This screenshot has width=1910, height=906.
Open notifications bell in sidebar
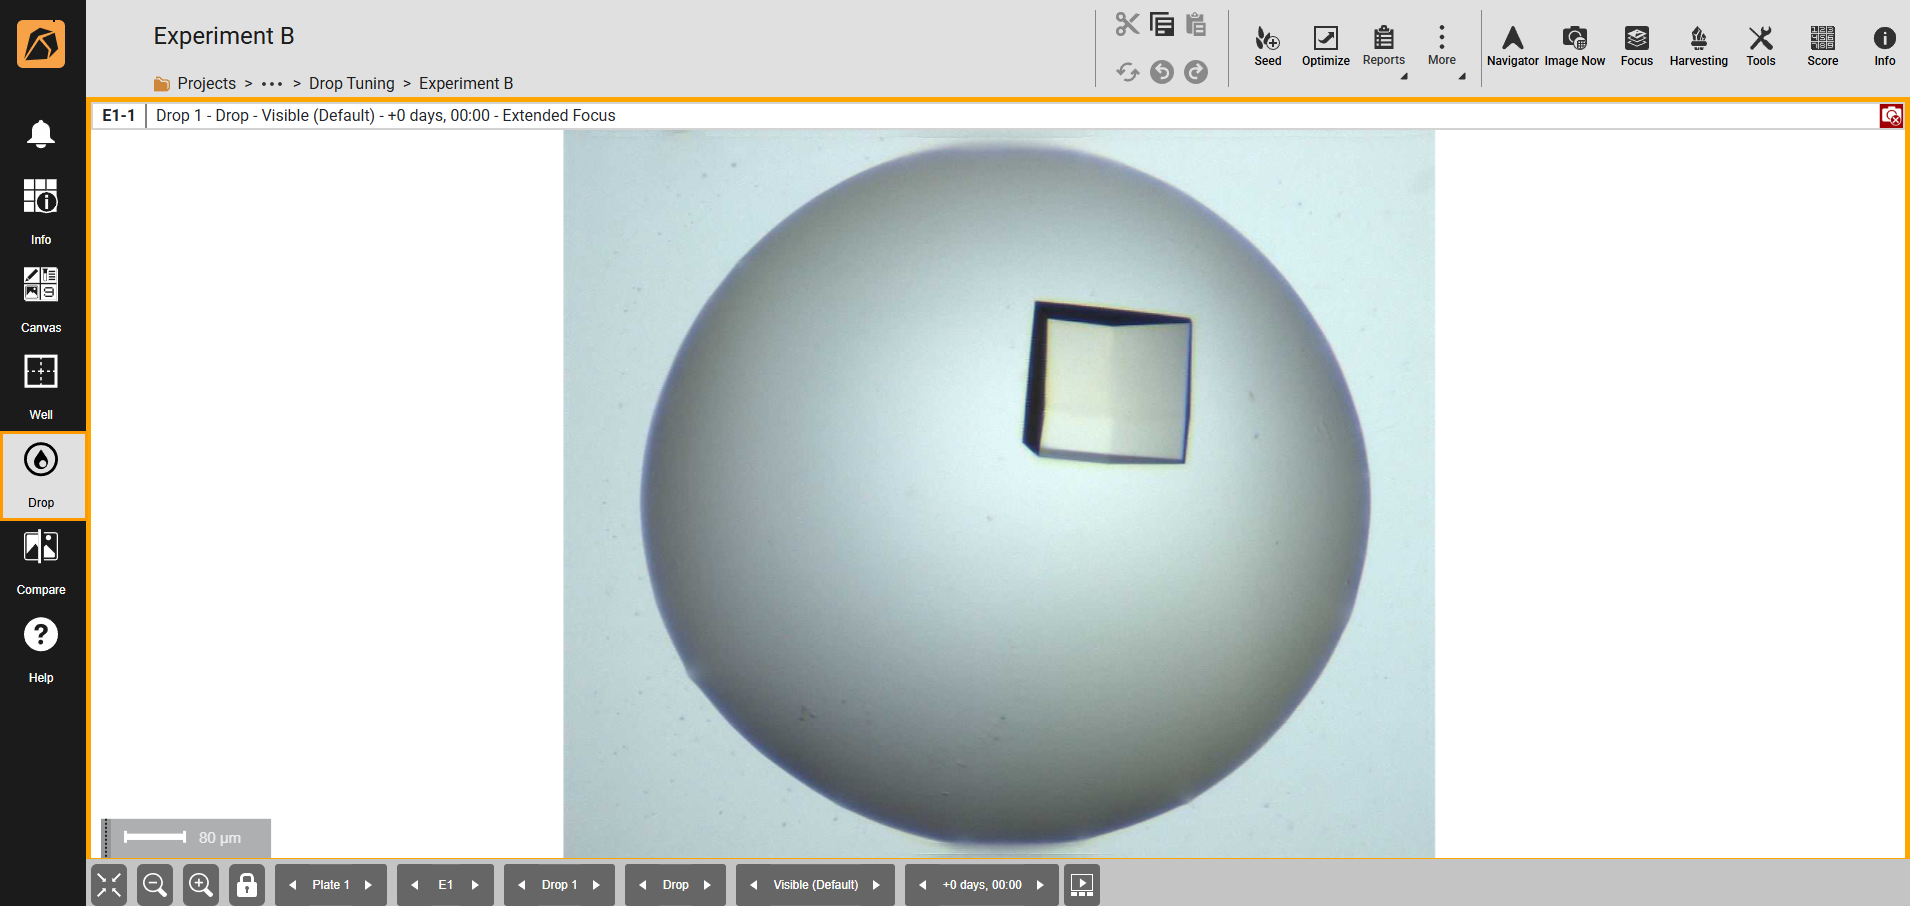41,134
